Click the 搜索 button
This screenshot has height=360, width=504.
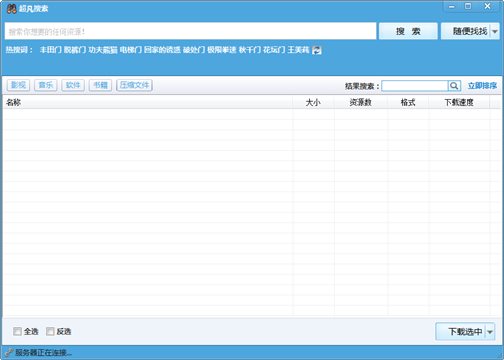[x=408, y=31]
